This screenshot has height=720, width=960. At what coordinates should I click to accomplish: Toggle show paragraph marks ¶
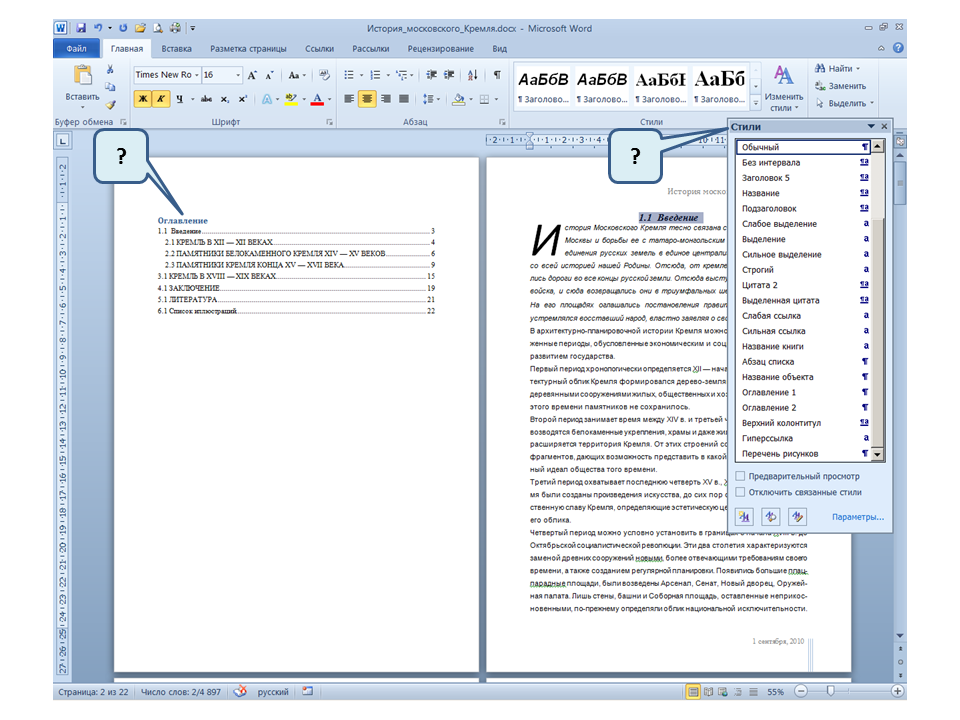point(497,75)
